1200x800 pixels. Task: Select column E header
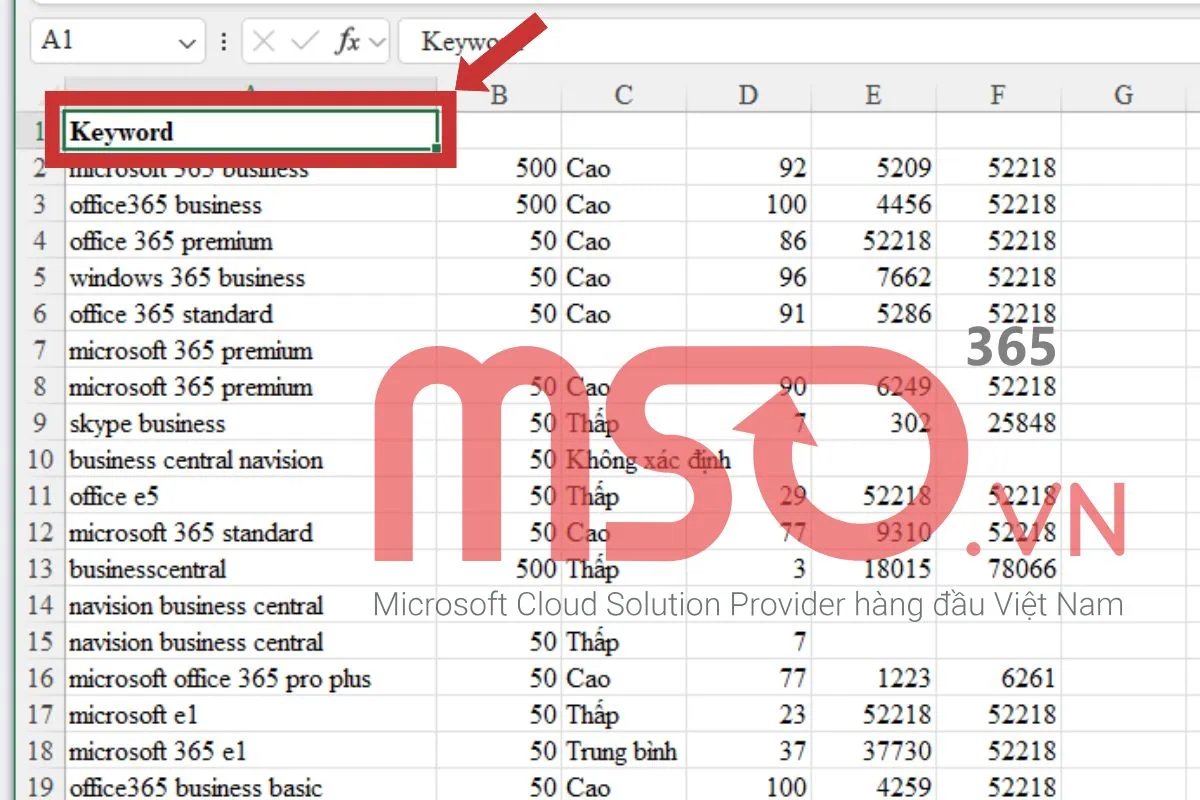(x=873, y=95)
